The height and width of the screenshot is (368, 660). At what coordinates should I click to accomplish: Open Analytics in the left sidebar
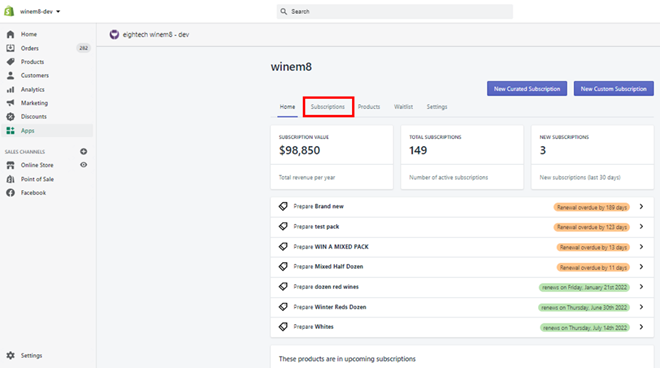[32, 89]
